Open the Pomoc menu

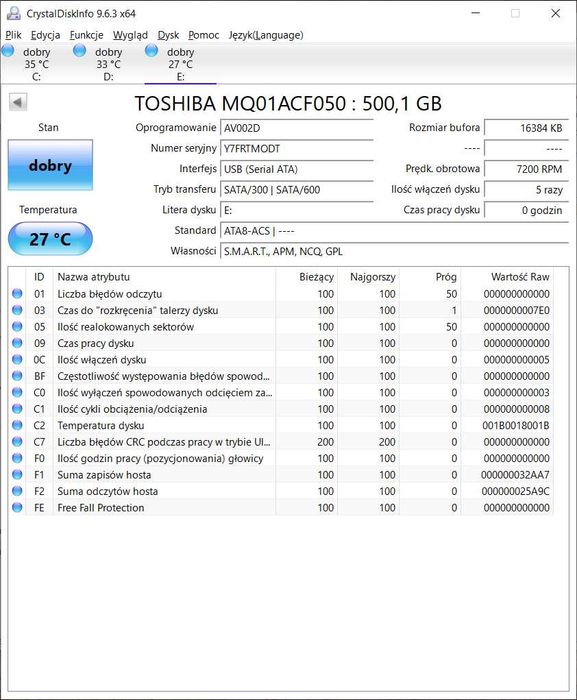203,35
